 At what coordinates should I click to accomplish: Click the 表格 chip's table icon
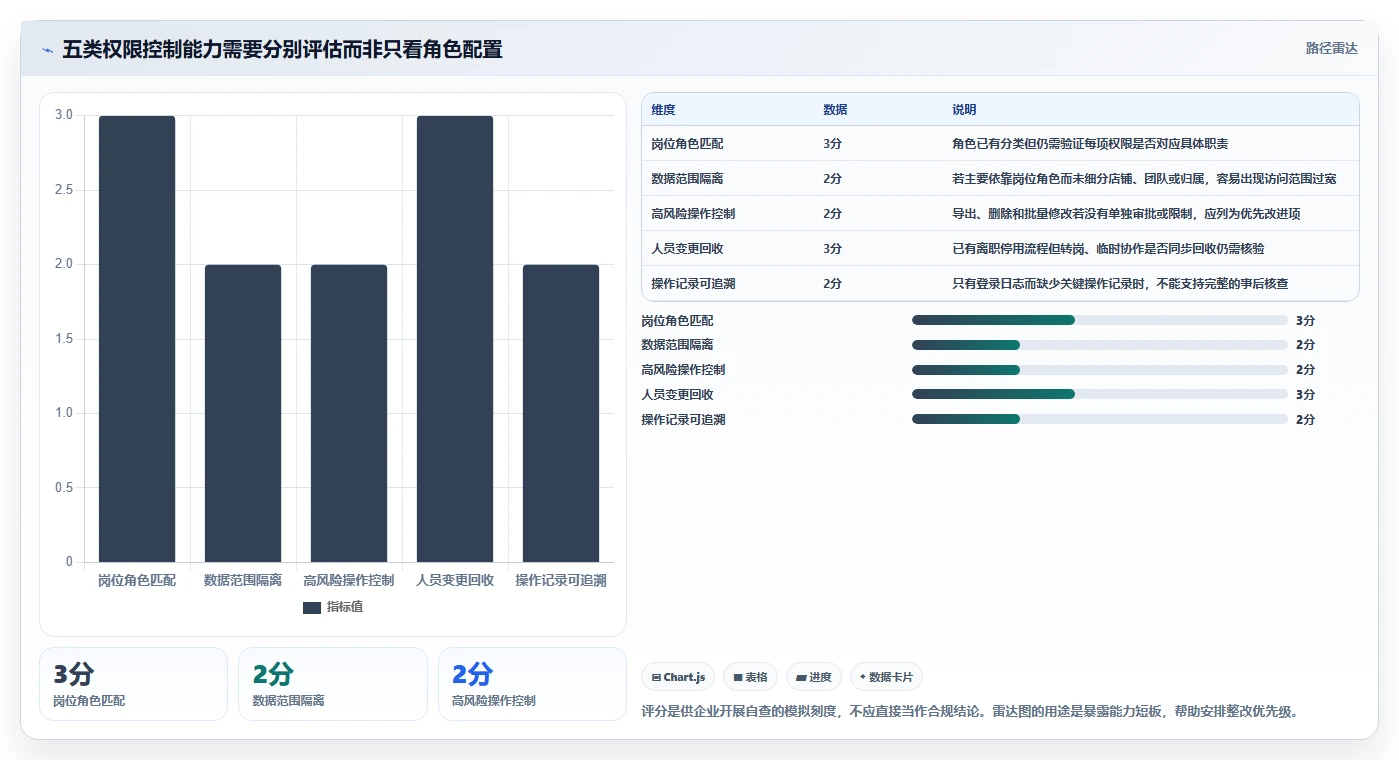pyautogui.click(x=738, y=677)
